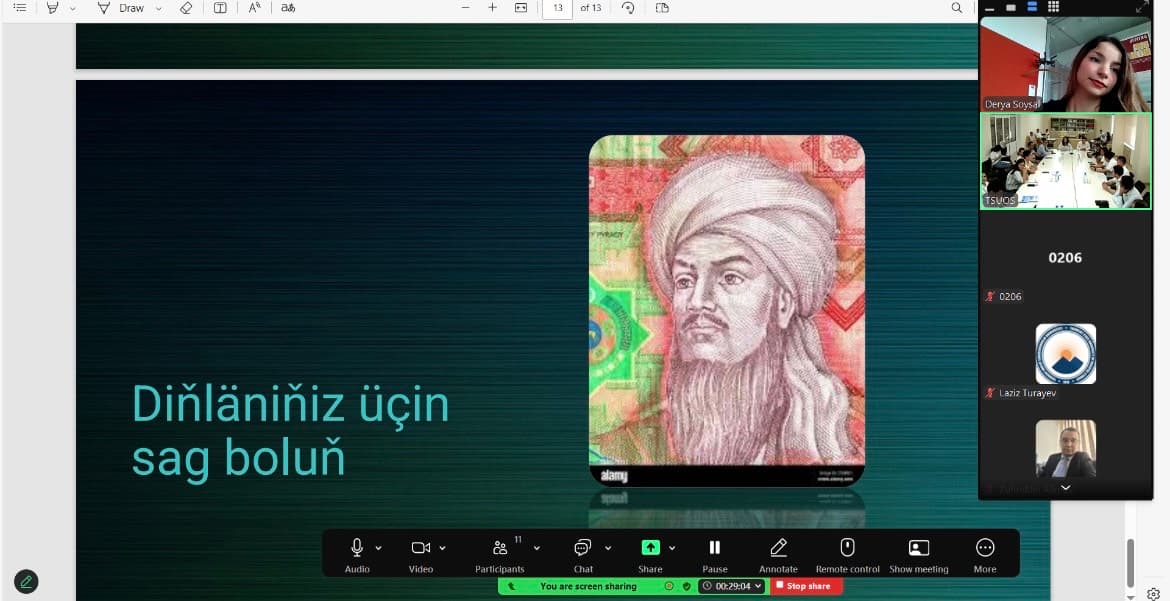Switch video panel to single speaker view
The width and height of the screenshot is (1170, 601).
[x=1011, y=7]
